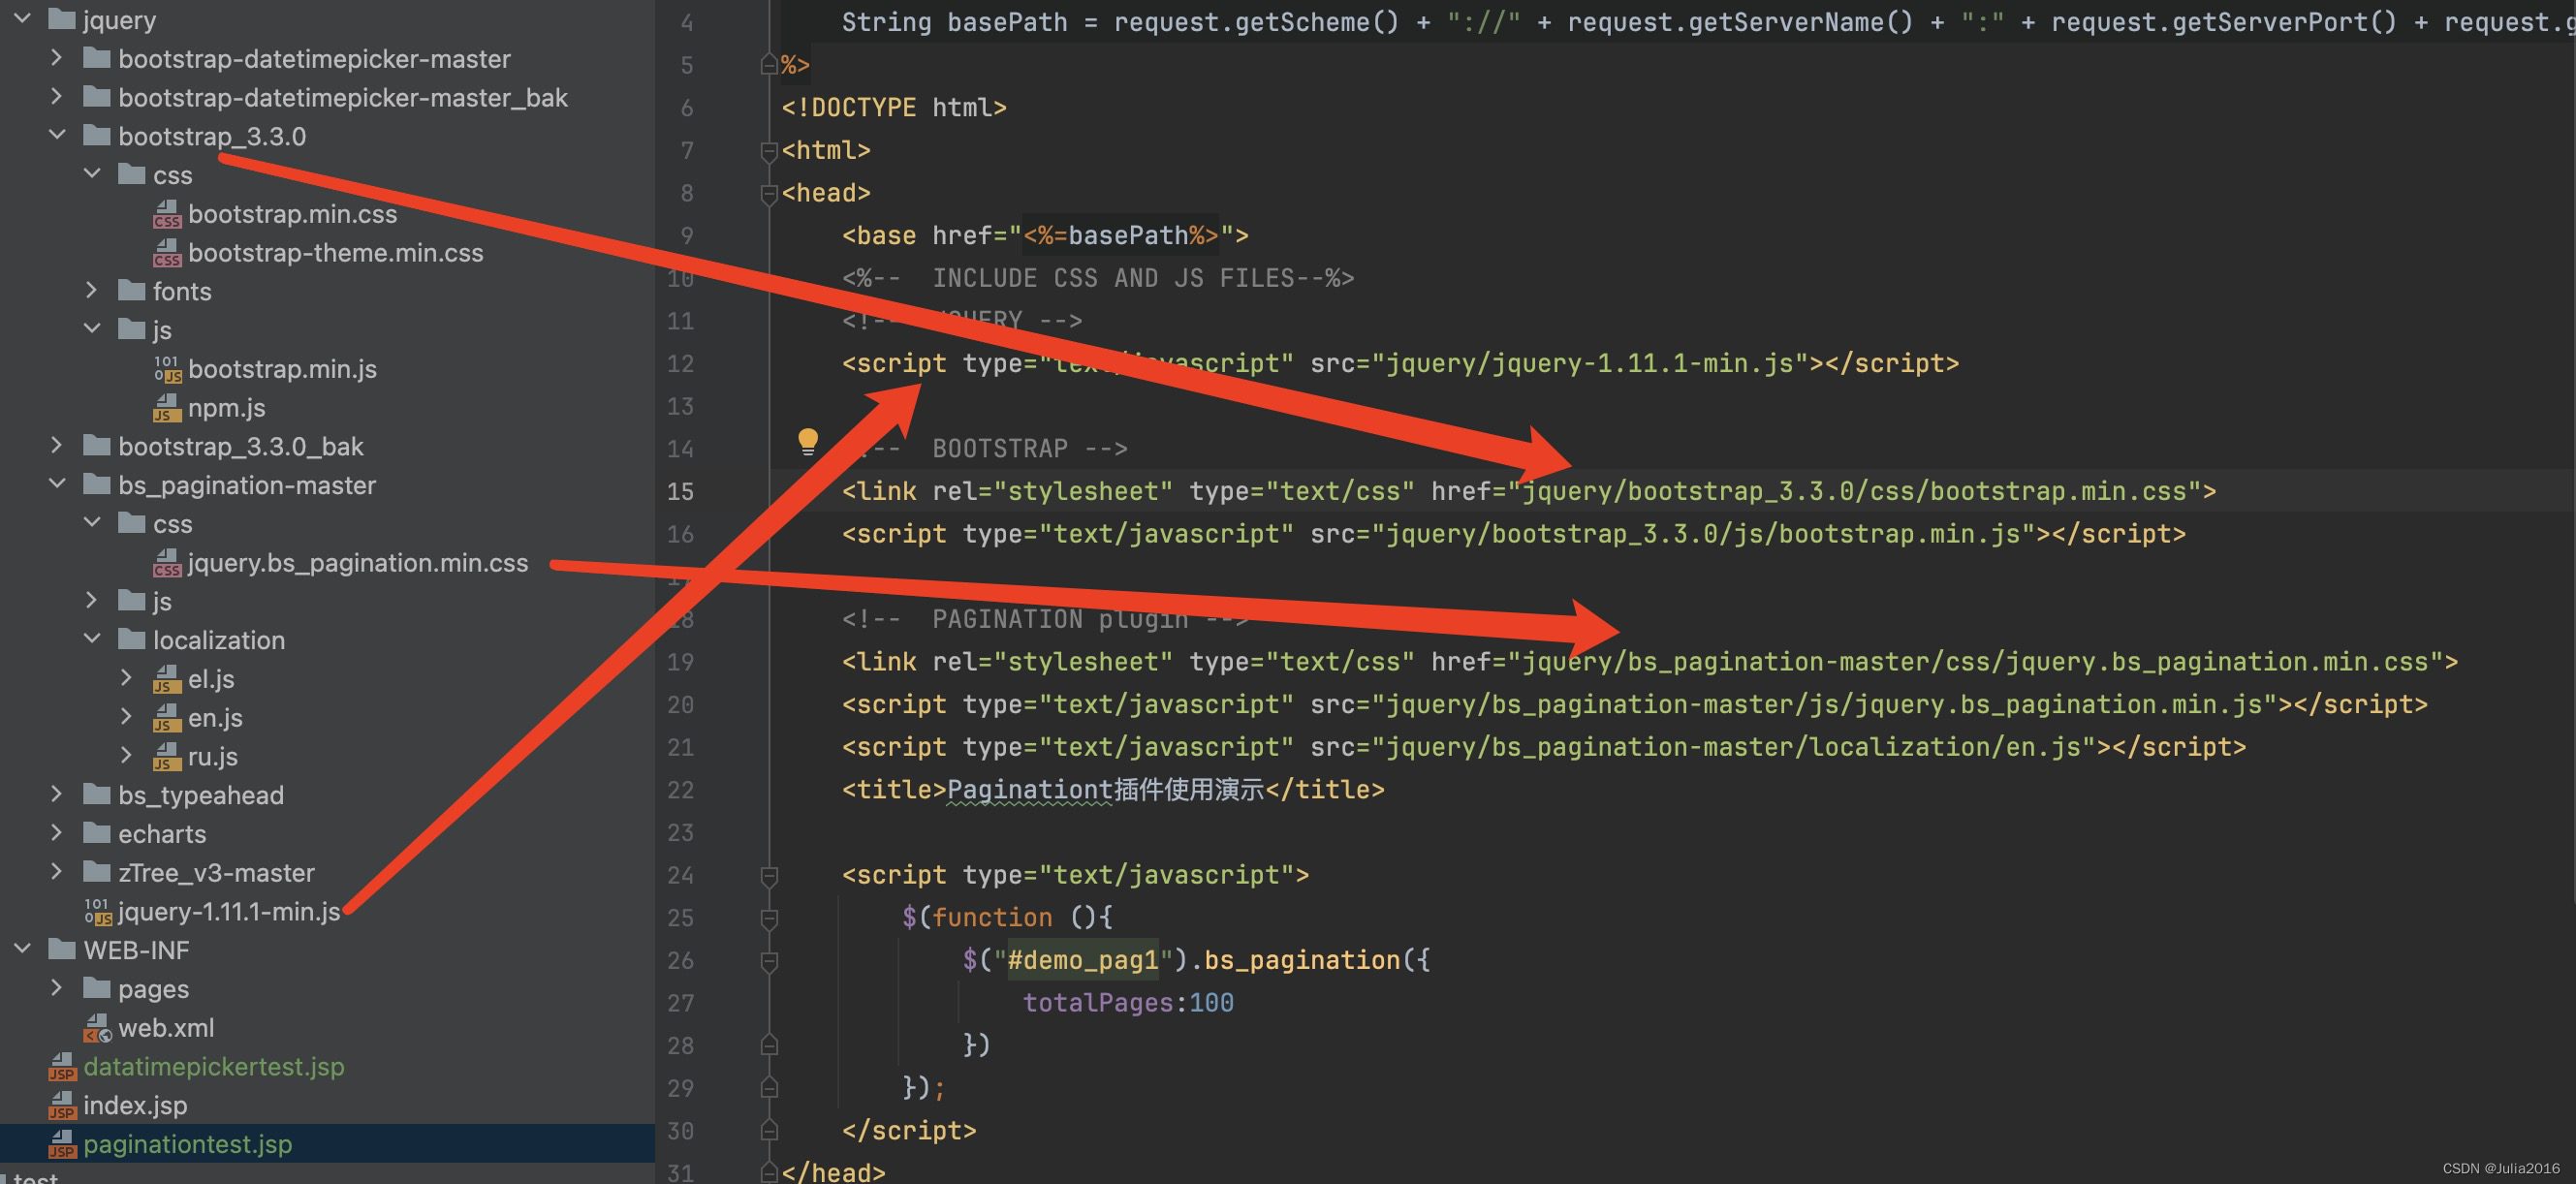Image resolution: width=2576 pixels, height=1184 pixels.
Task: Place cursor on 'totalPages' in the editor
Action: pyautogui.click(x=1097, y=1002)
